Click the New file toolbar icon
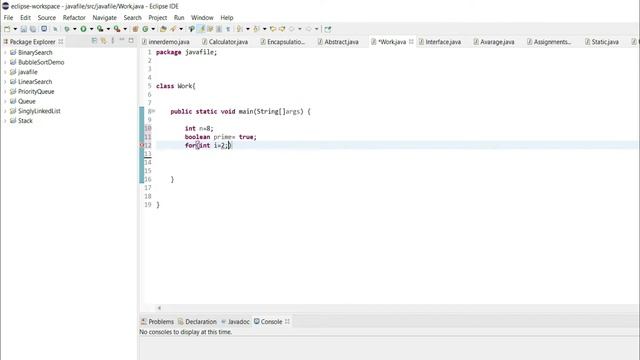 pyautogui.click(x=7, y=29)
